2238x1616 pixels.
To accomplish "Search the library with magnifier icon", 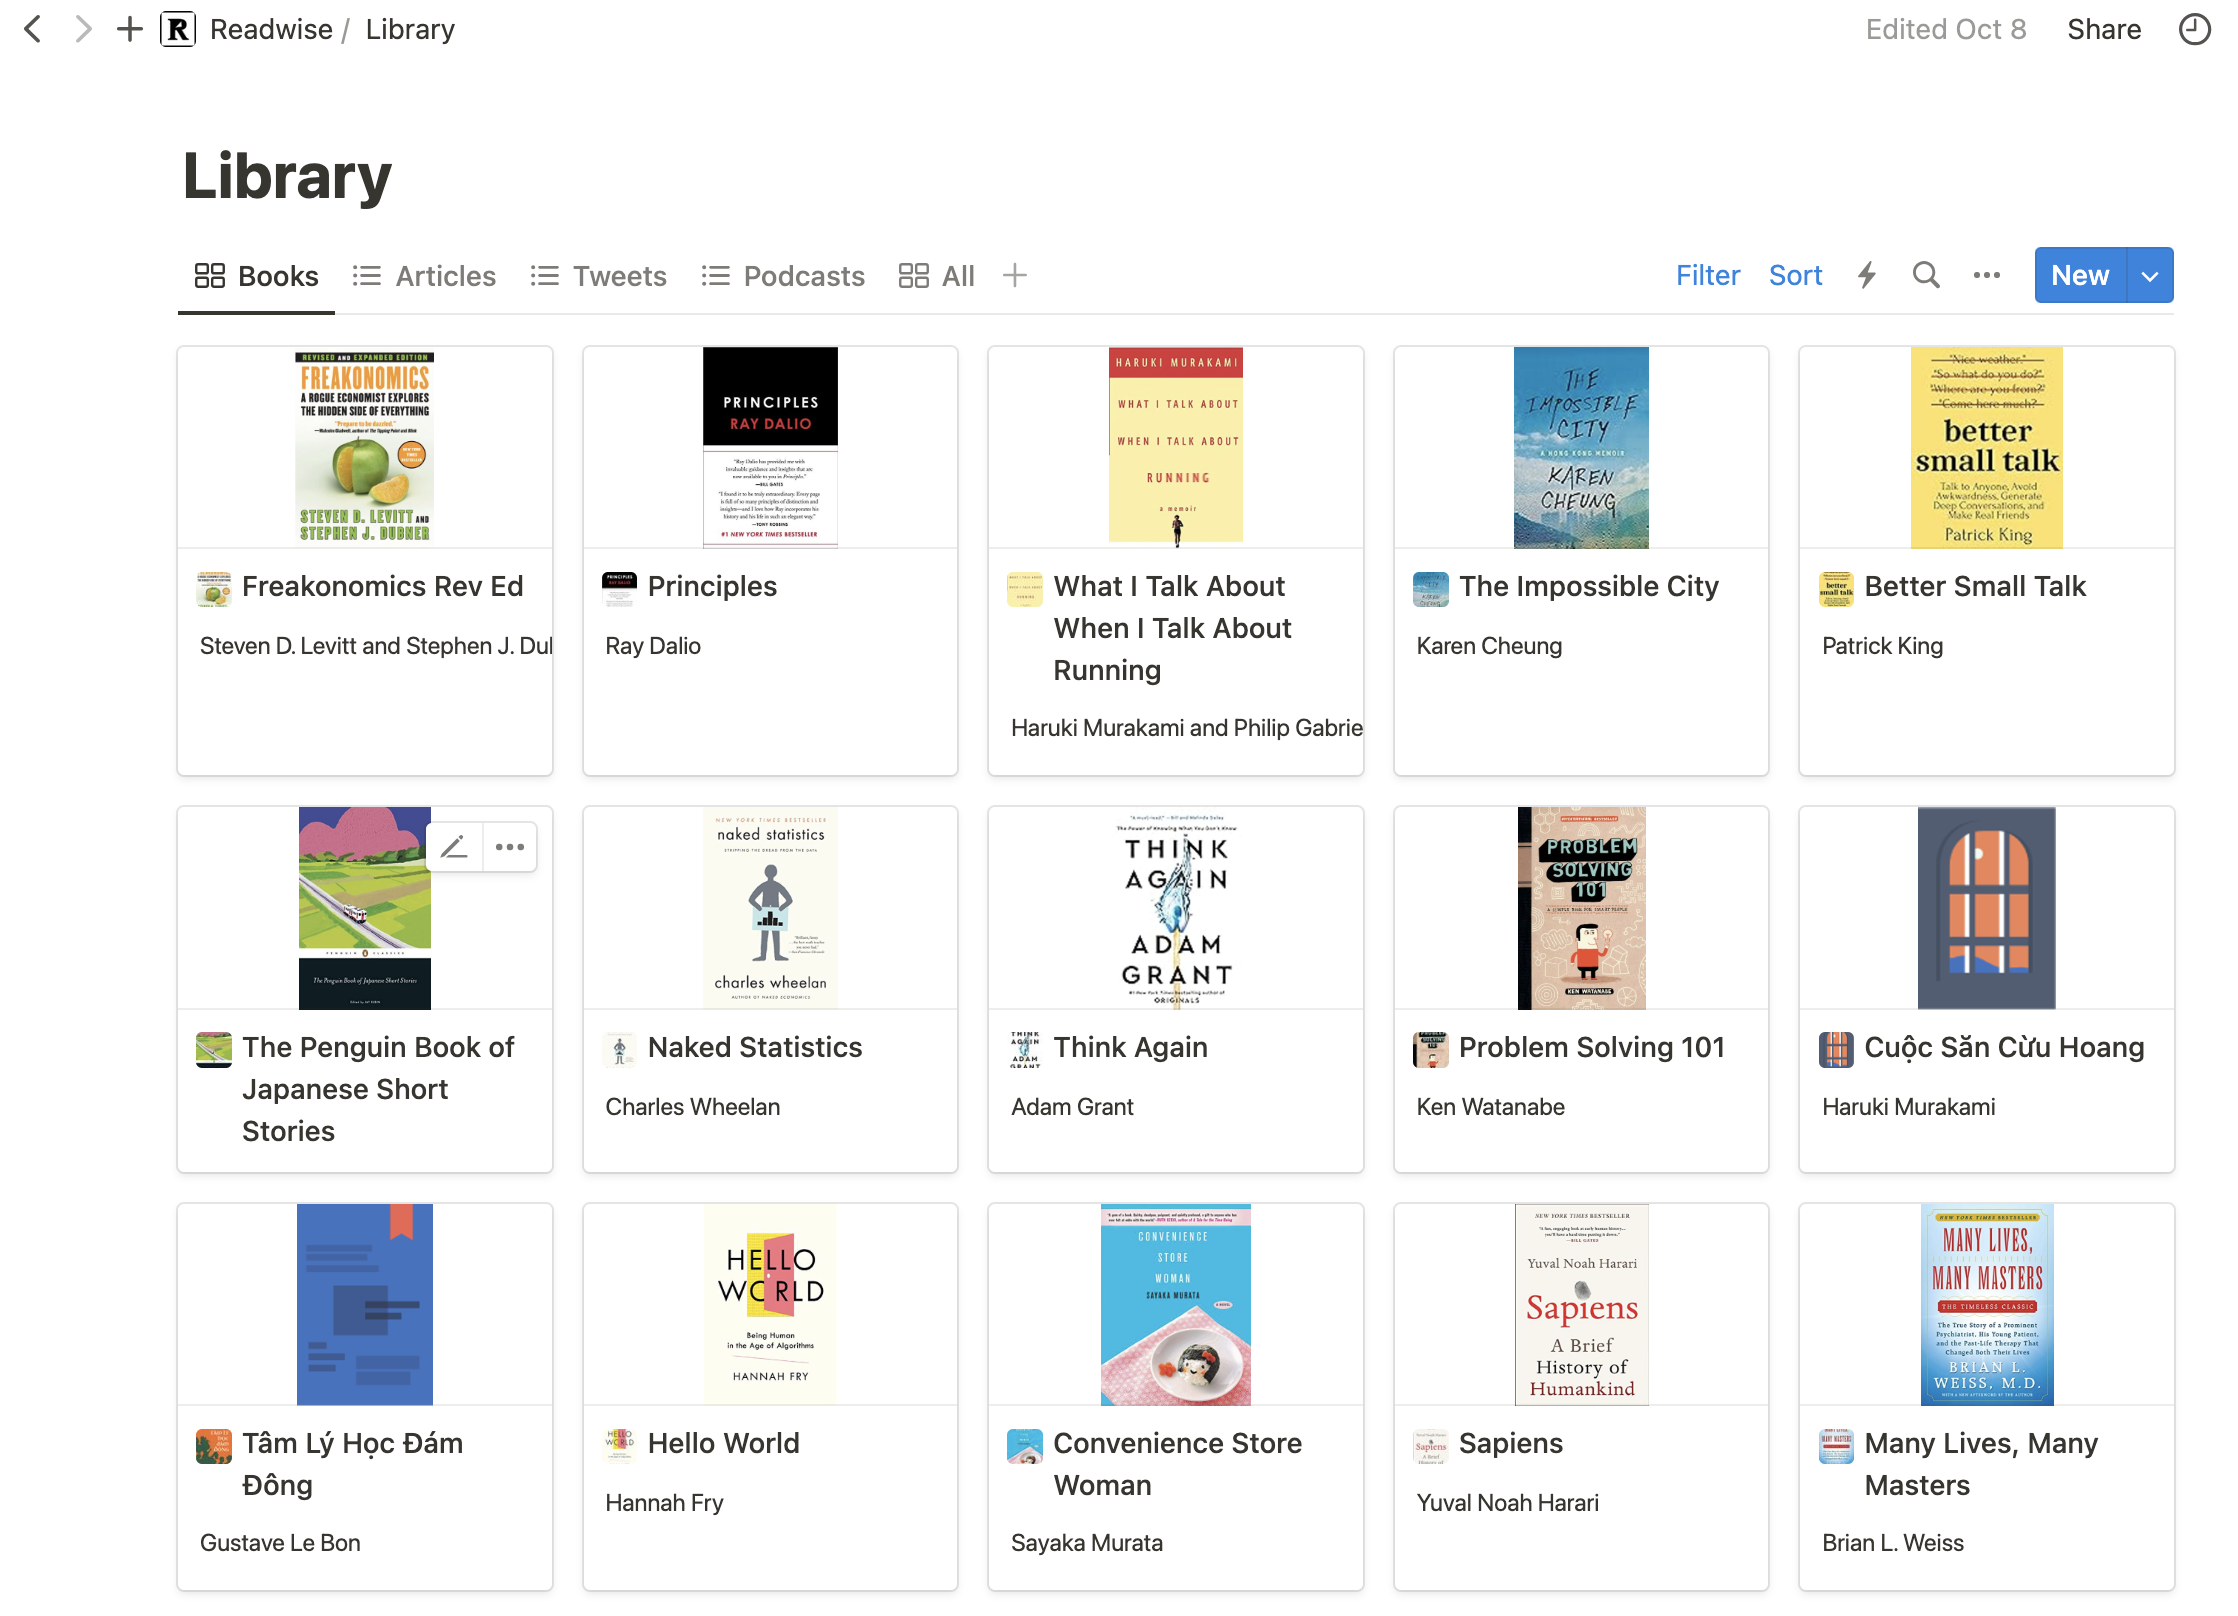I will [1925, 275].
